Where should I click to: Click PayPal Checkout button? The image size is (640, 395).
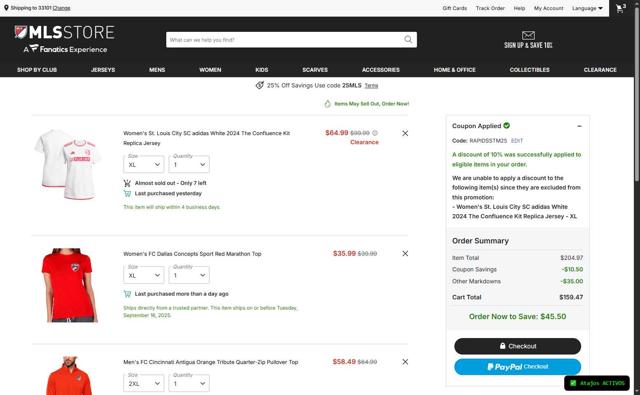point(518,367)
